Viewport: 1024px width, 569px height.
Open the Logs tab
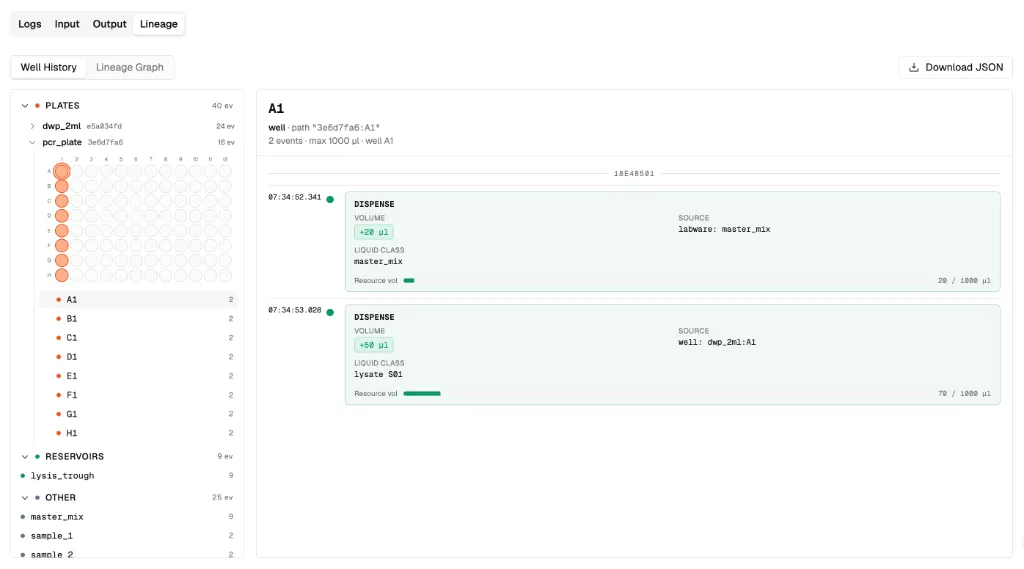pyautogui.click(x=29, y=24)
